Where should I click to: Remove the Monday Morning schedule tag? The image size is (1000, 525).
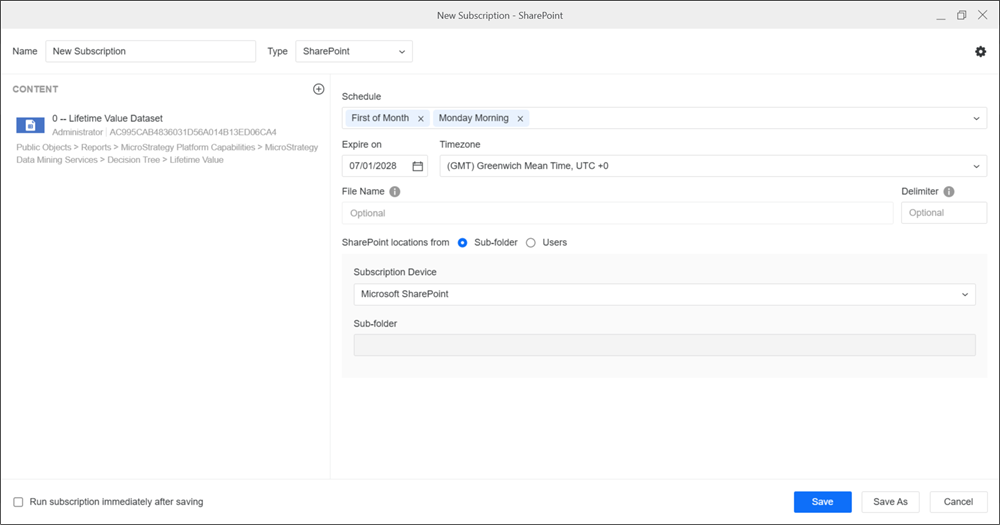tap(520, 118)
